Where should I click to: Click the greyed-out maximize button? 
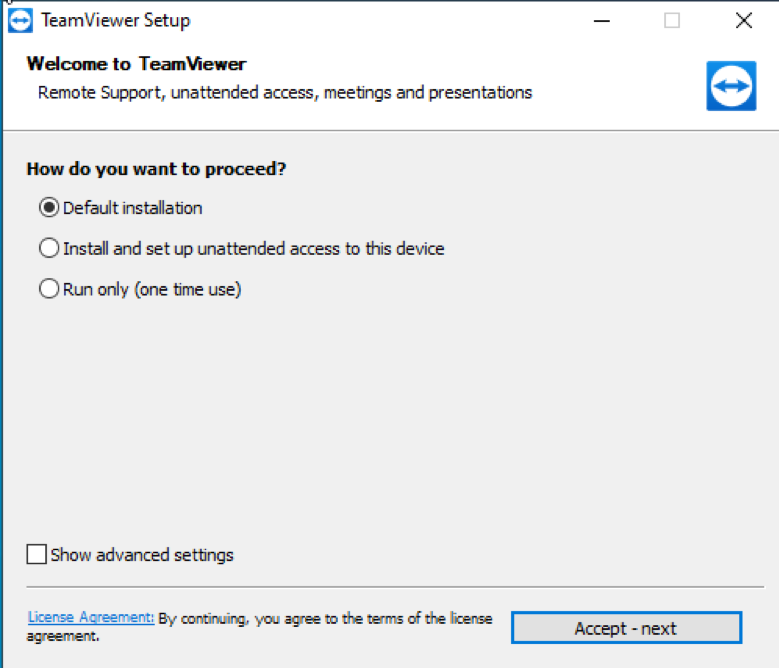point(672,21)
